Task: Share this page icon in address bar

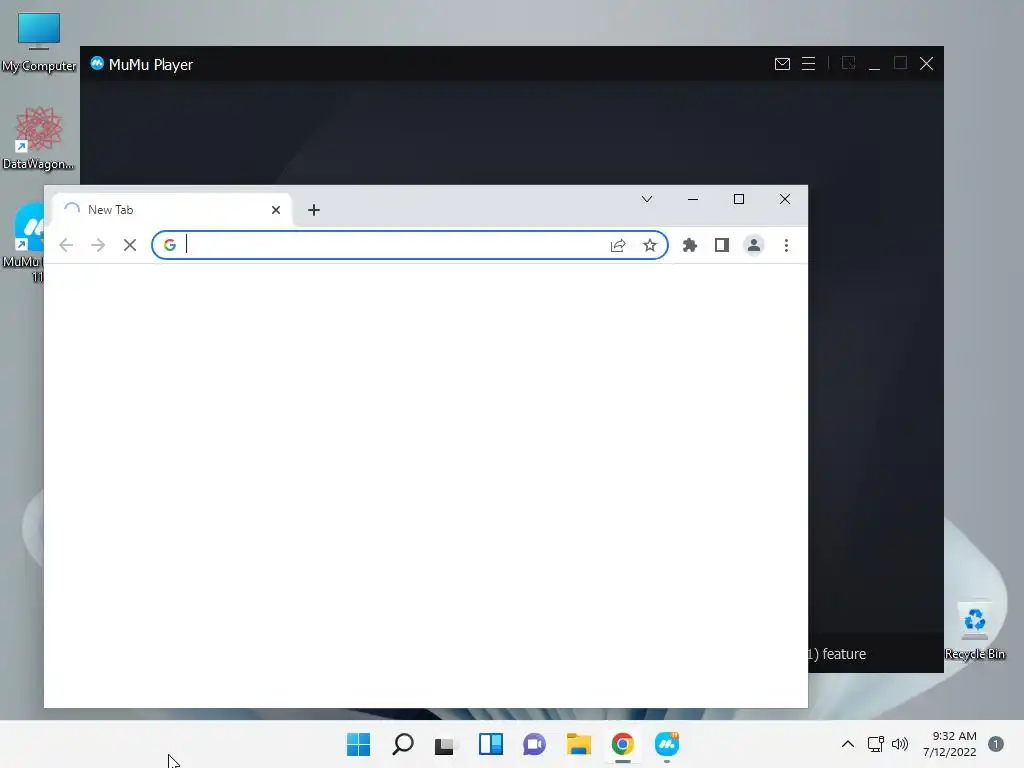Action: (618, 246)
